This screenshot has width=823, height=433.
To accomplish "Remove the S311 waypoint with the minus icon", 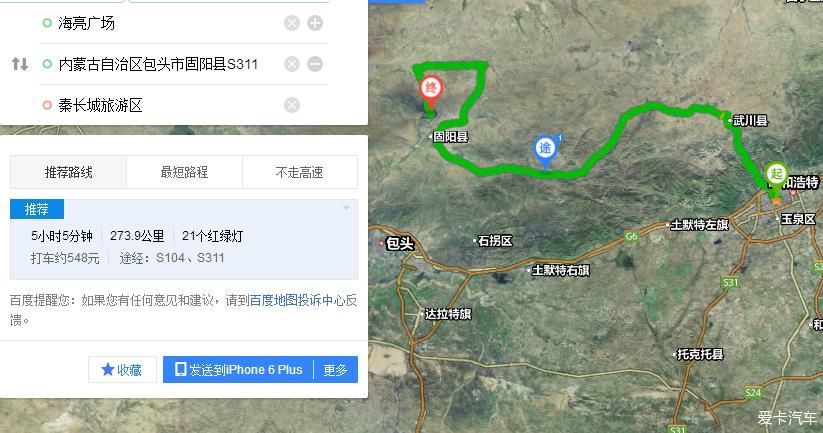I will tap(315, 64).
